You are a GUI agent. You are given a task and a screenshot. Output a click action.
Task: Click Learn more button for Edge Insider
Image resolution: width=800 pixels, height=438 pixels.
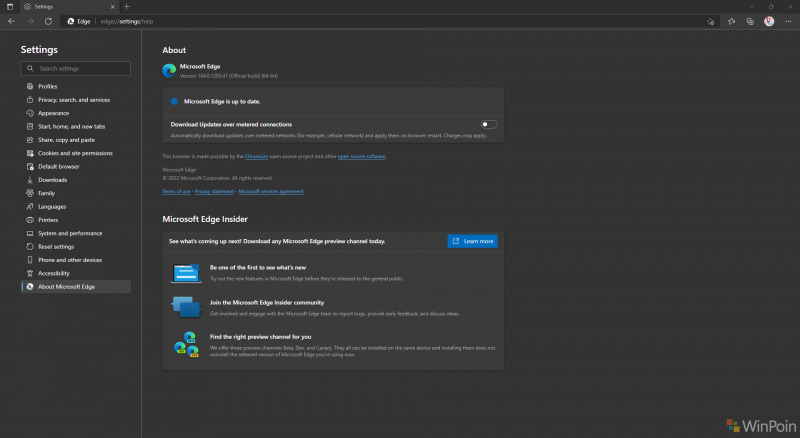tap(472, 241)
